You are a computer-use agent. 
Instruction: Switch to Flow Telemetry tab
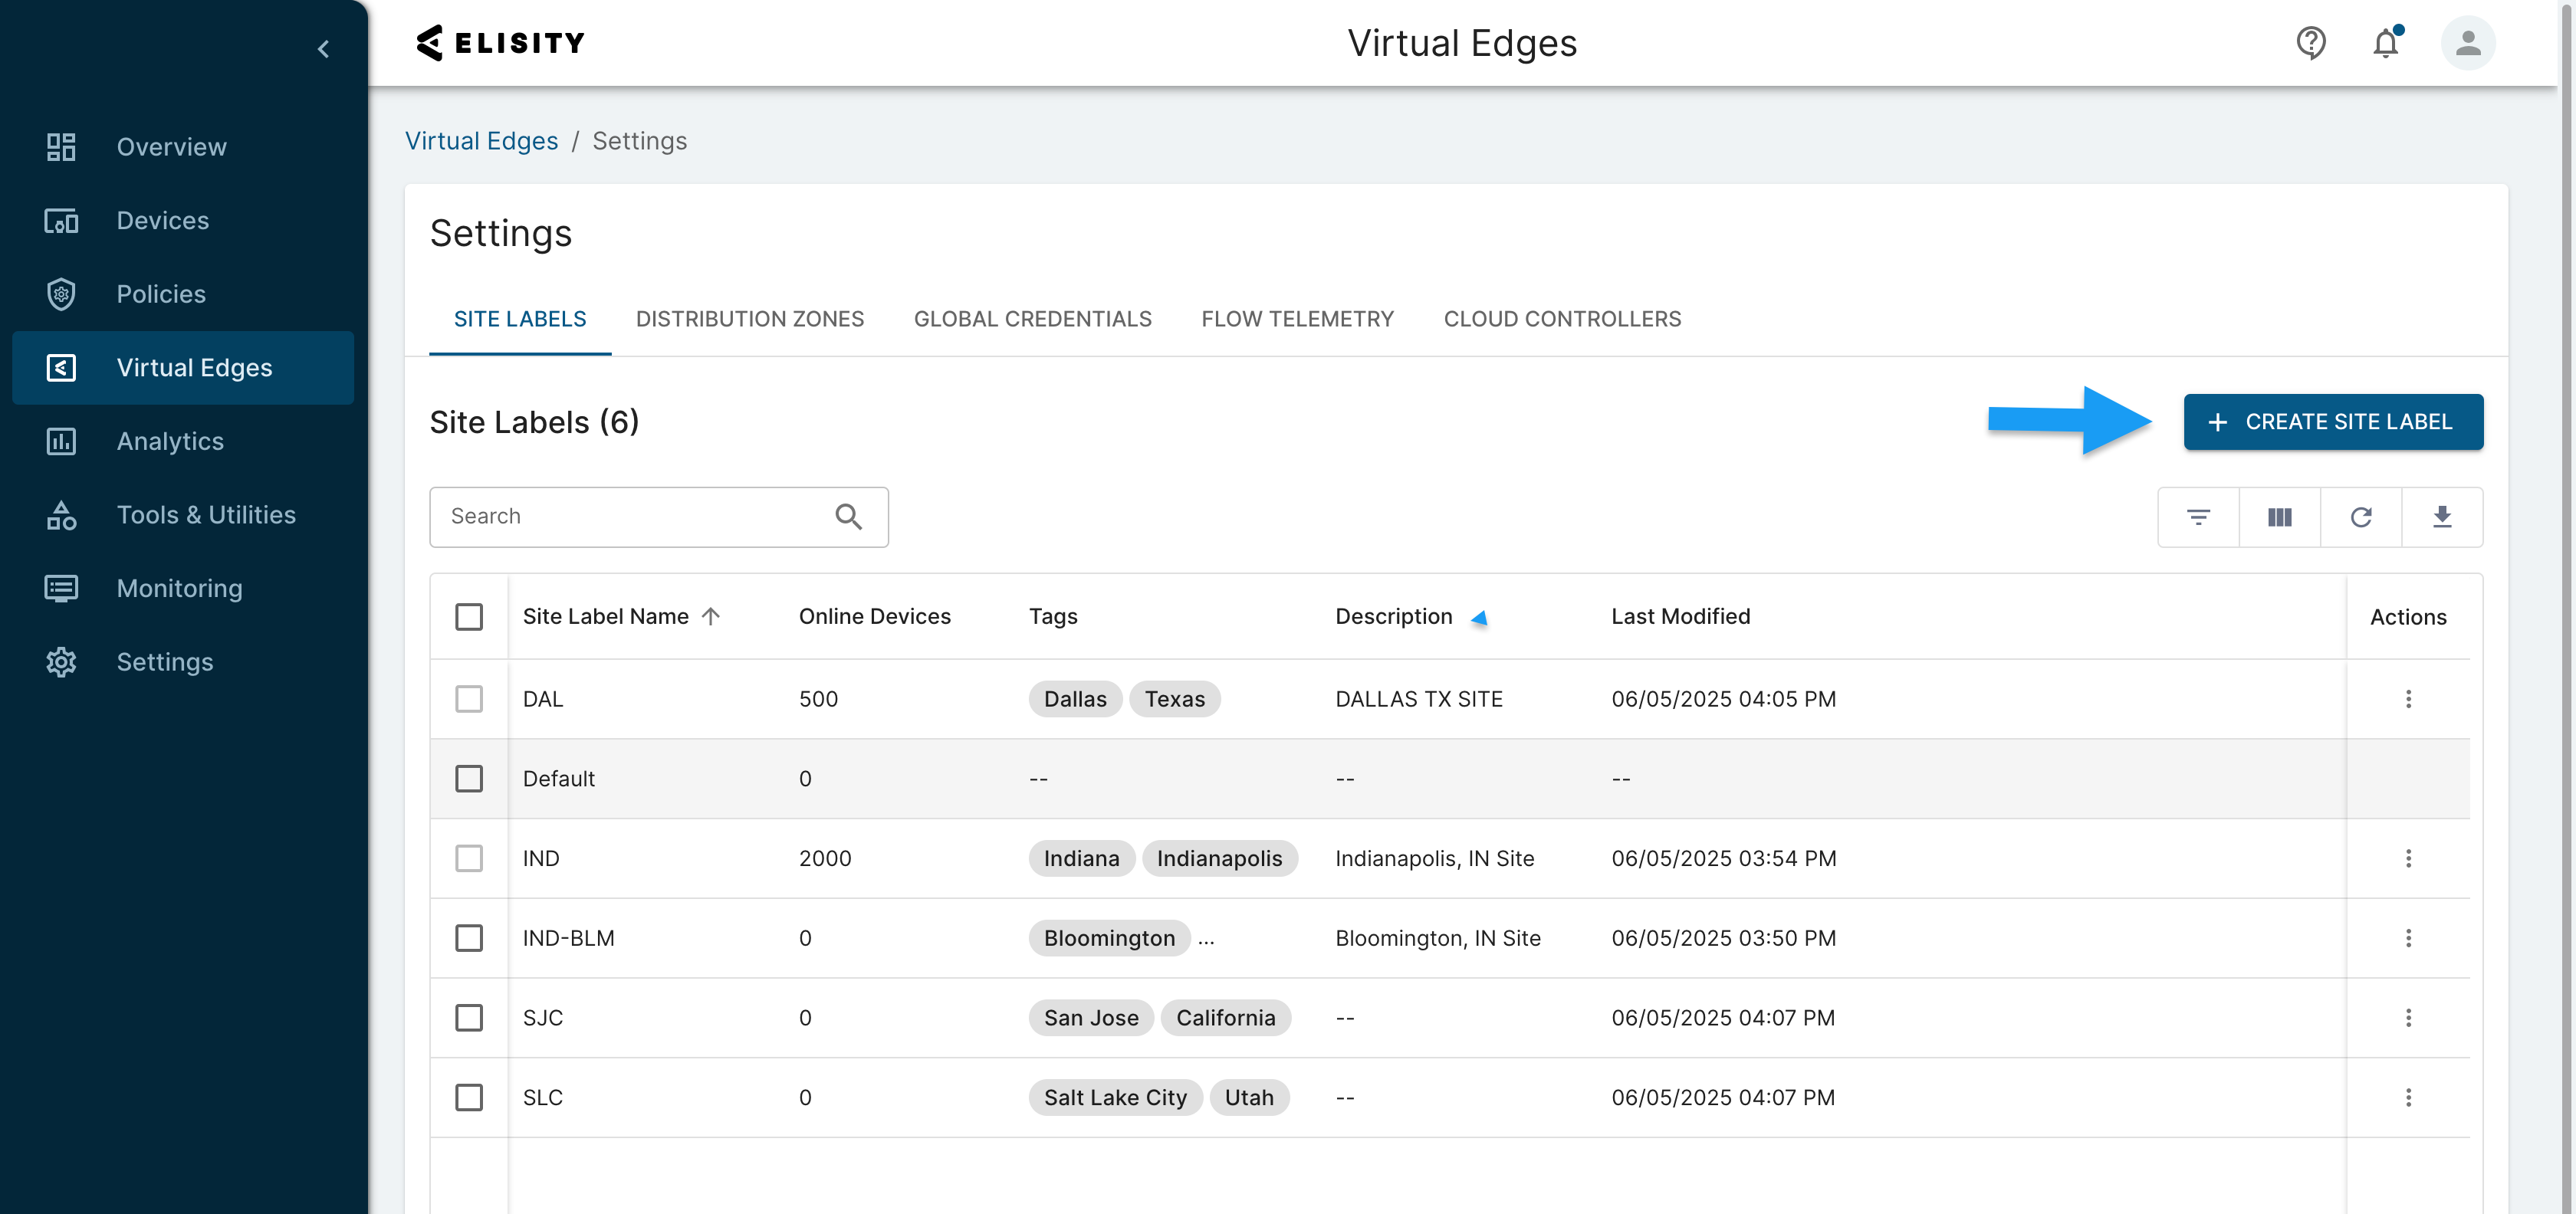click(1297, 319)
